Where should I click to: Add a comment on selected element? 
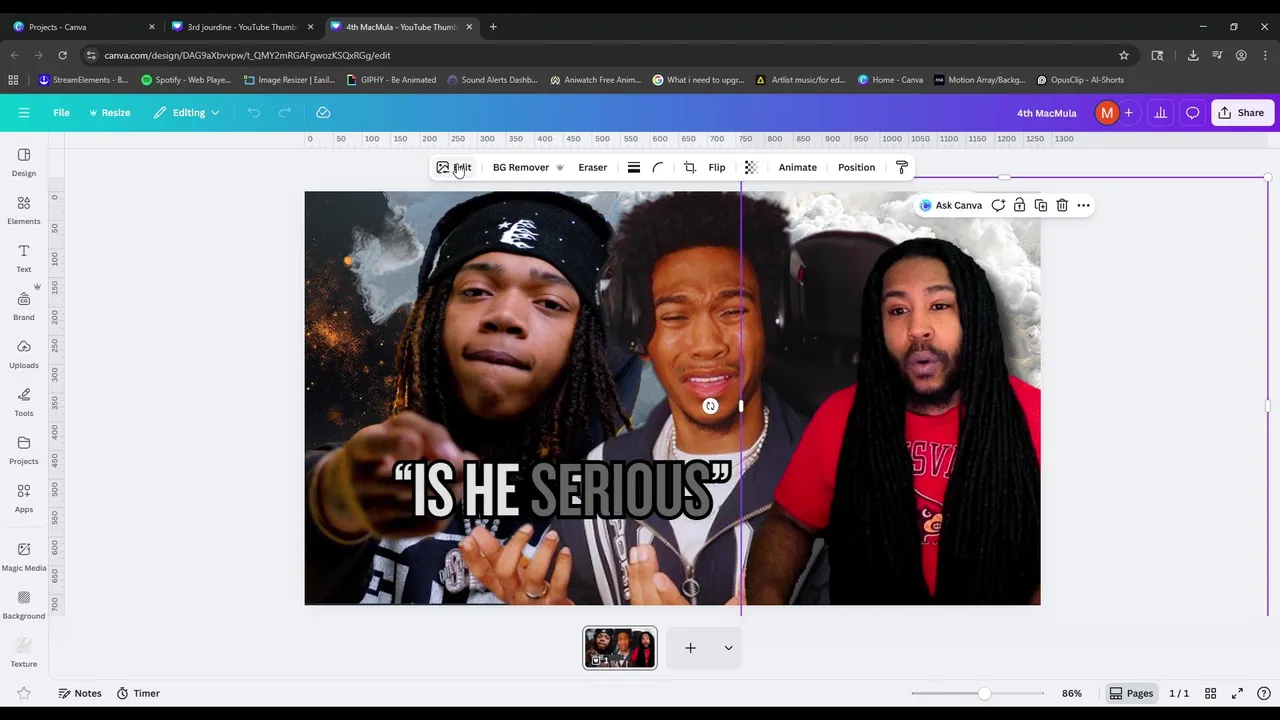tap(998, 205)
